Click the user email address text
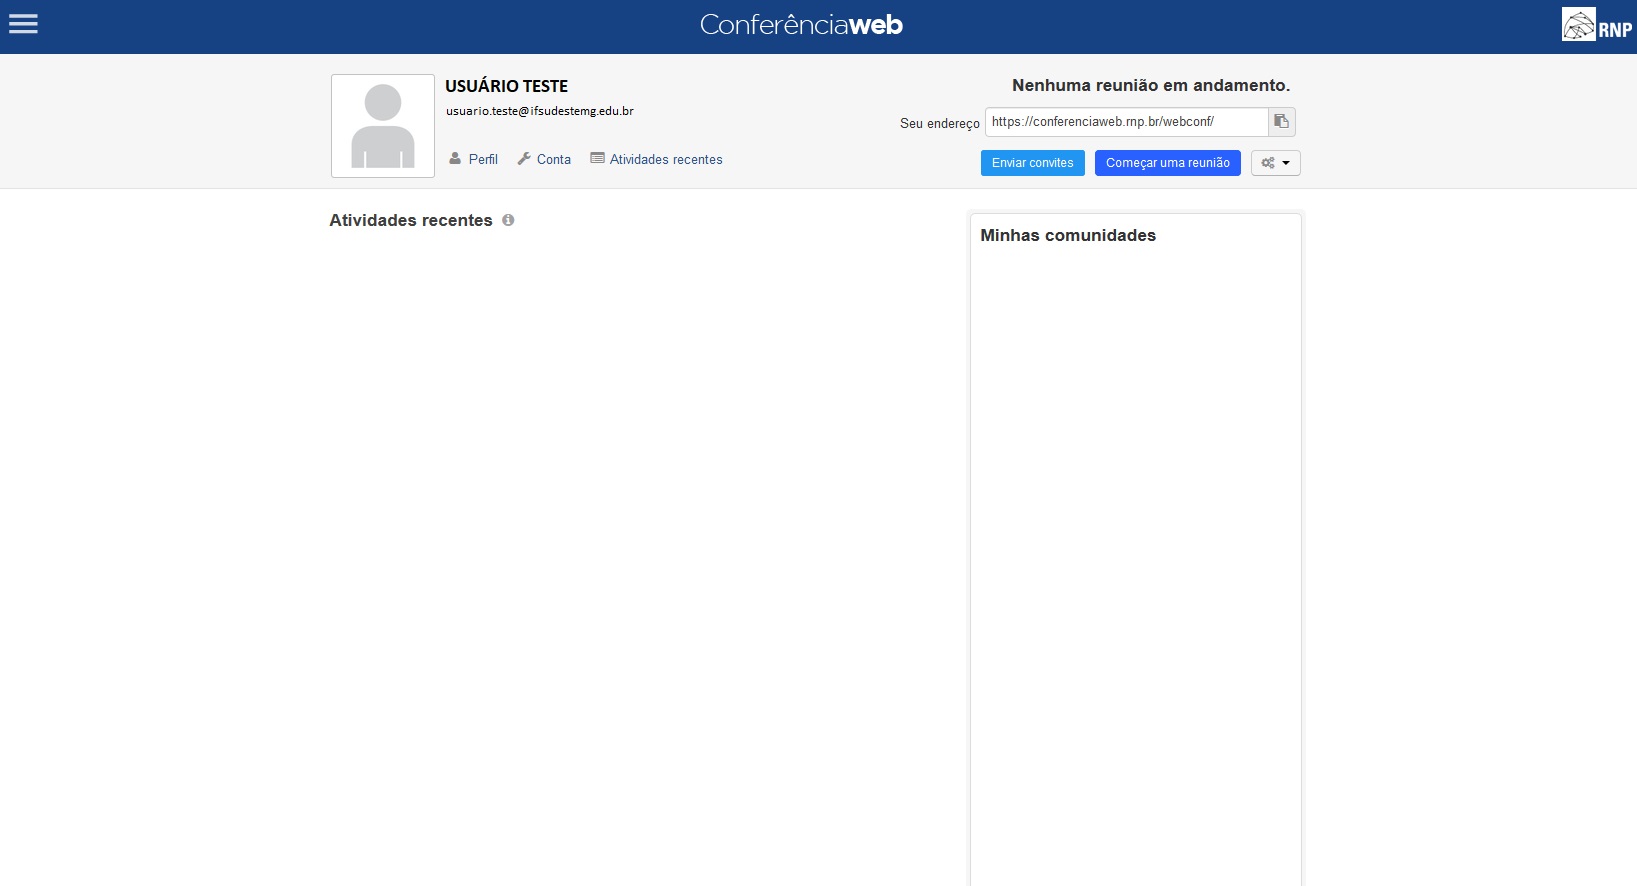 click(539, 111)
